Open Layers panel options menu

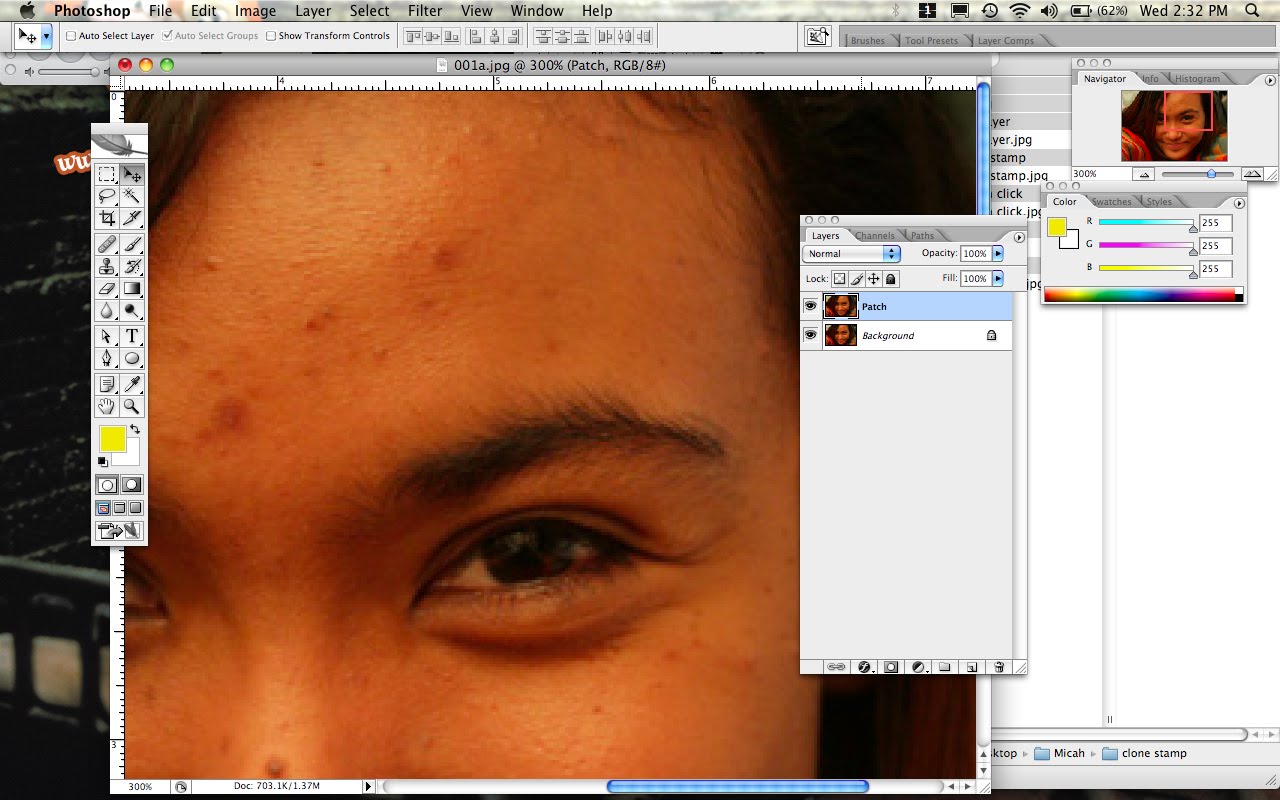pyautogui.click(x=1019, y=237)
